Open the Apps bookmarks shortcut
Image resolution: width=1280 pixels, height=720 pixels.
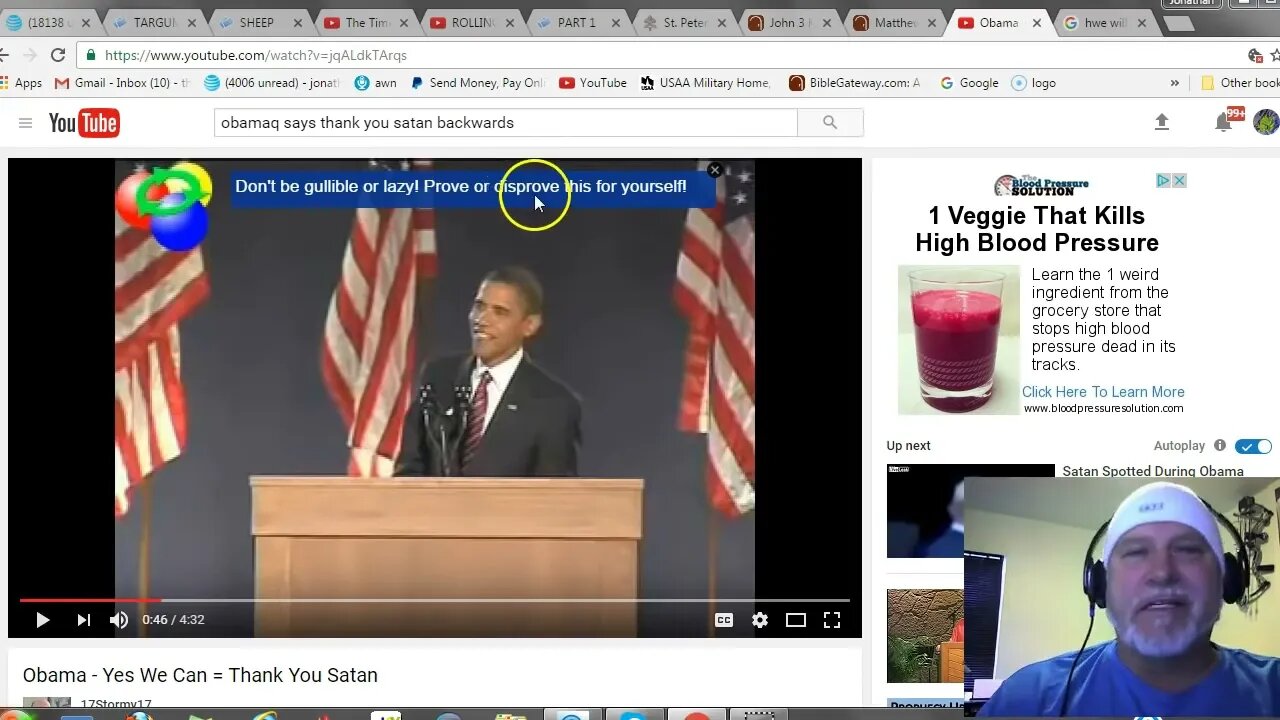[21, 83]
